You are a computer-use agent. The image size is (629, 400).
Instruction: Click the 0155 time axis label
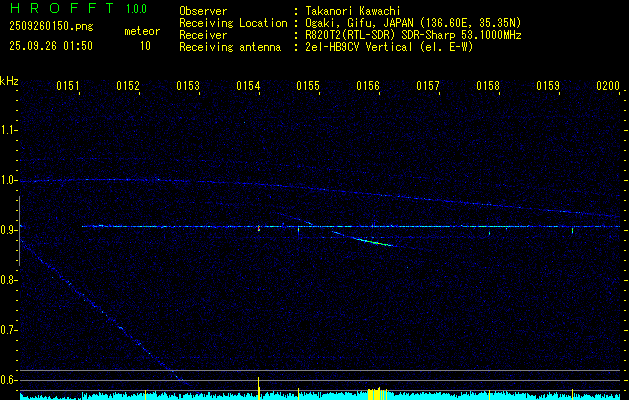308,86
